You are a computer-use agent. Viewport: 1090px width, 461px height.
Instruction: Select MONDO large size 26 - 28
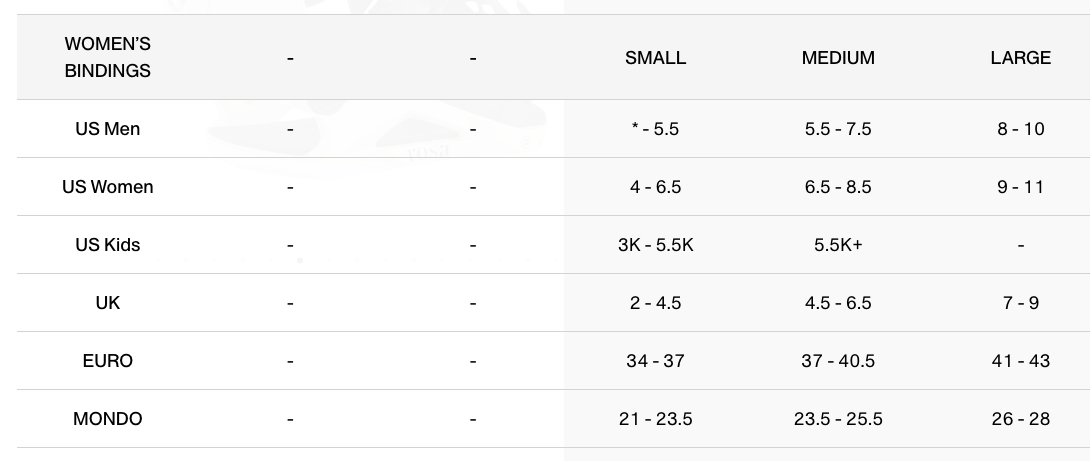[1020, 419]
